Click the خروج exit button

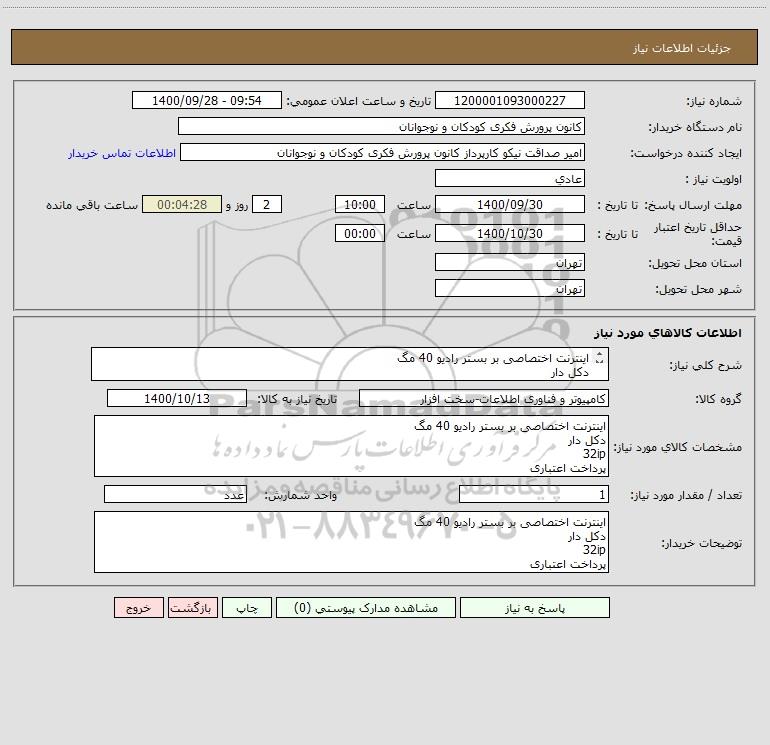[x=138, y=607]
